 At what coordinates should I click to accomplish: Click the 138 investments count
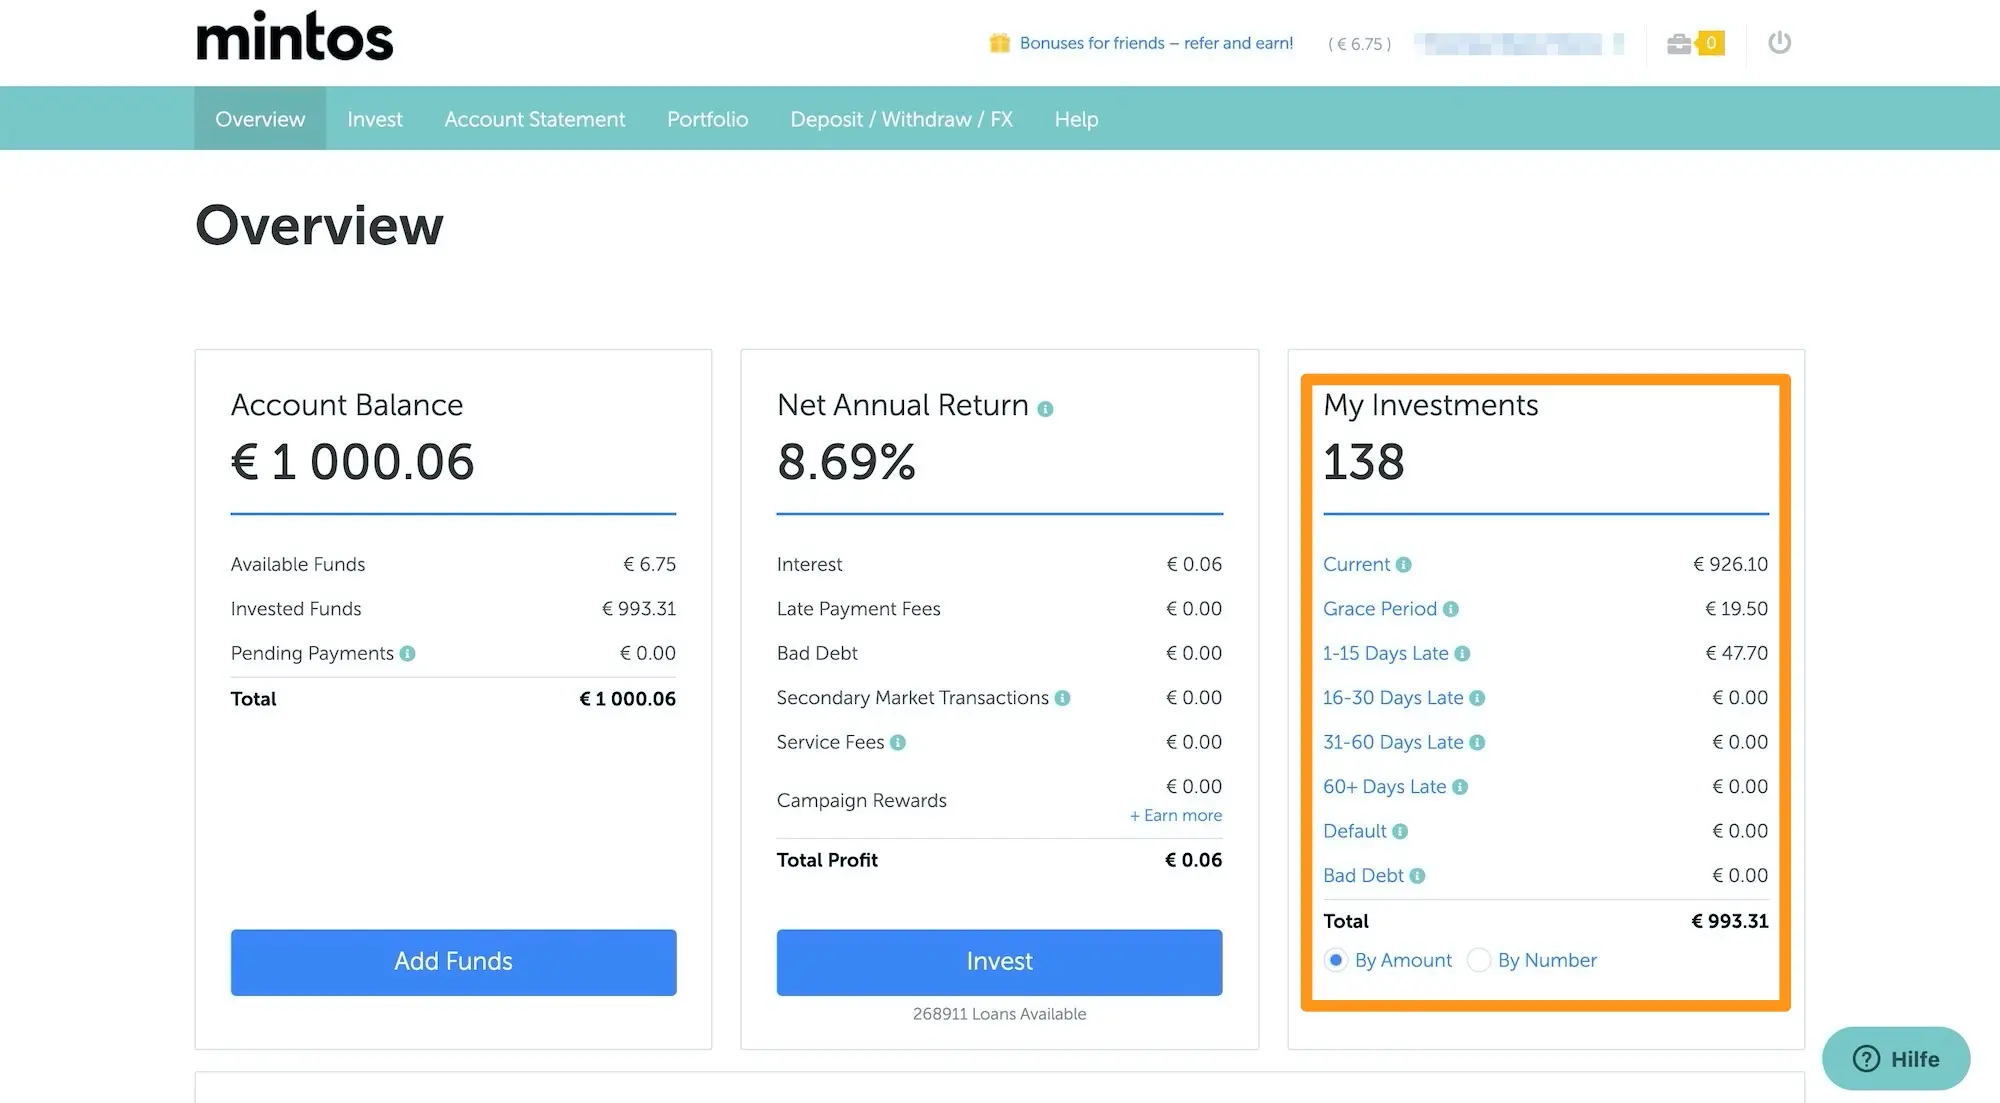point(1364,462)
